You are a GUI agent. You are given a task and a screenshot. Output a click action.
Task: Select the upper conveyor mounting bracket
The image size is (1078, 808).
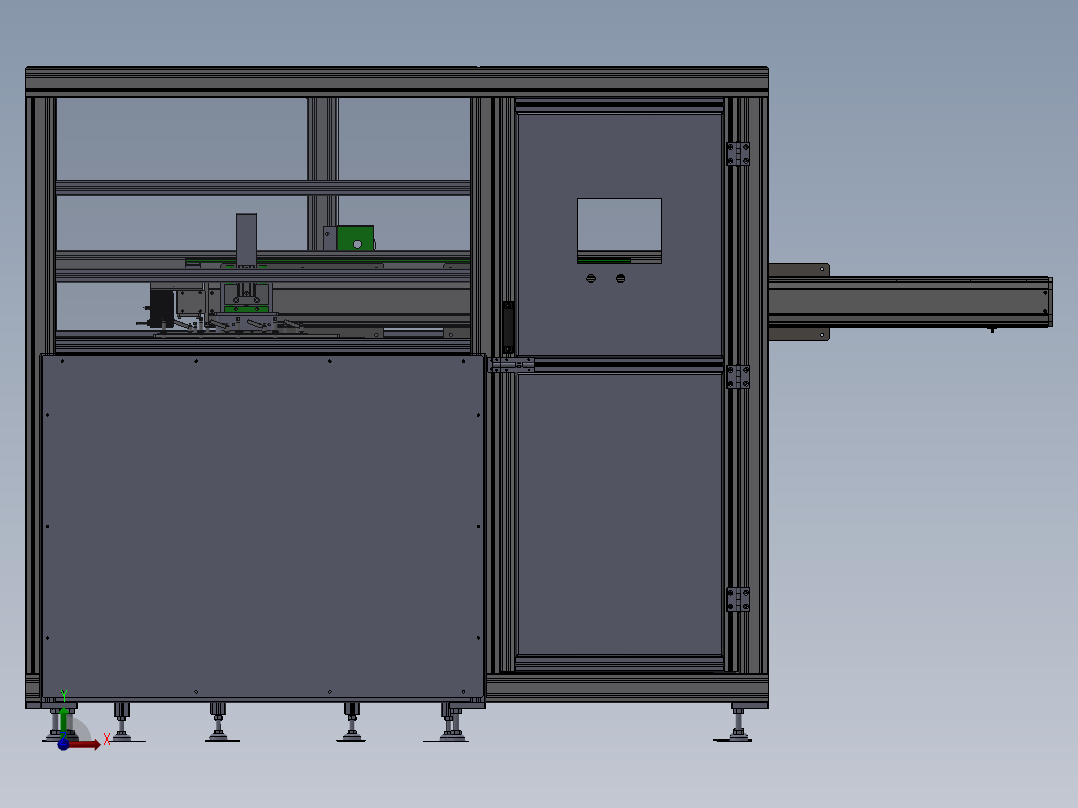click(799, 270)
